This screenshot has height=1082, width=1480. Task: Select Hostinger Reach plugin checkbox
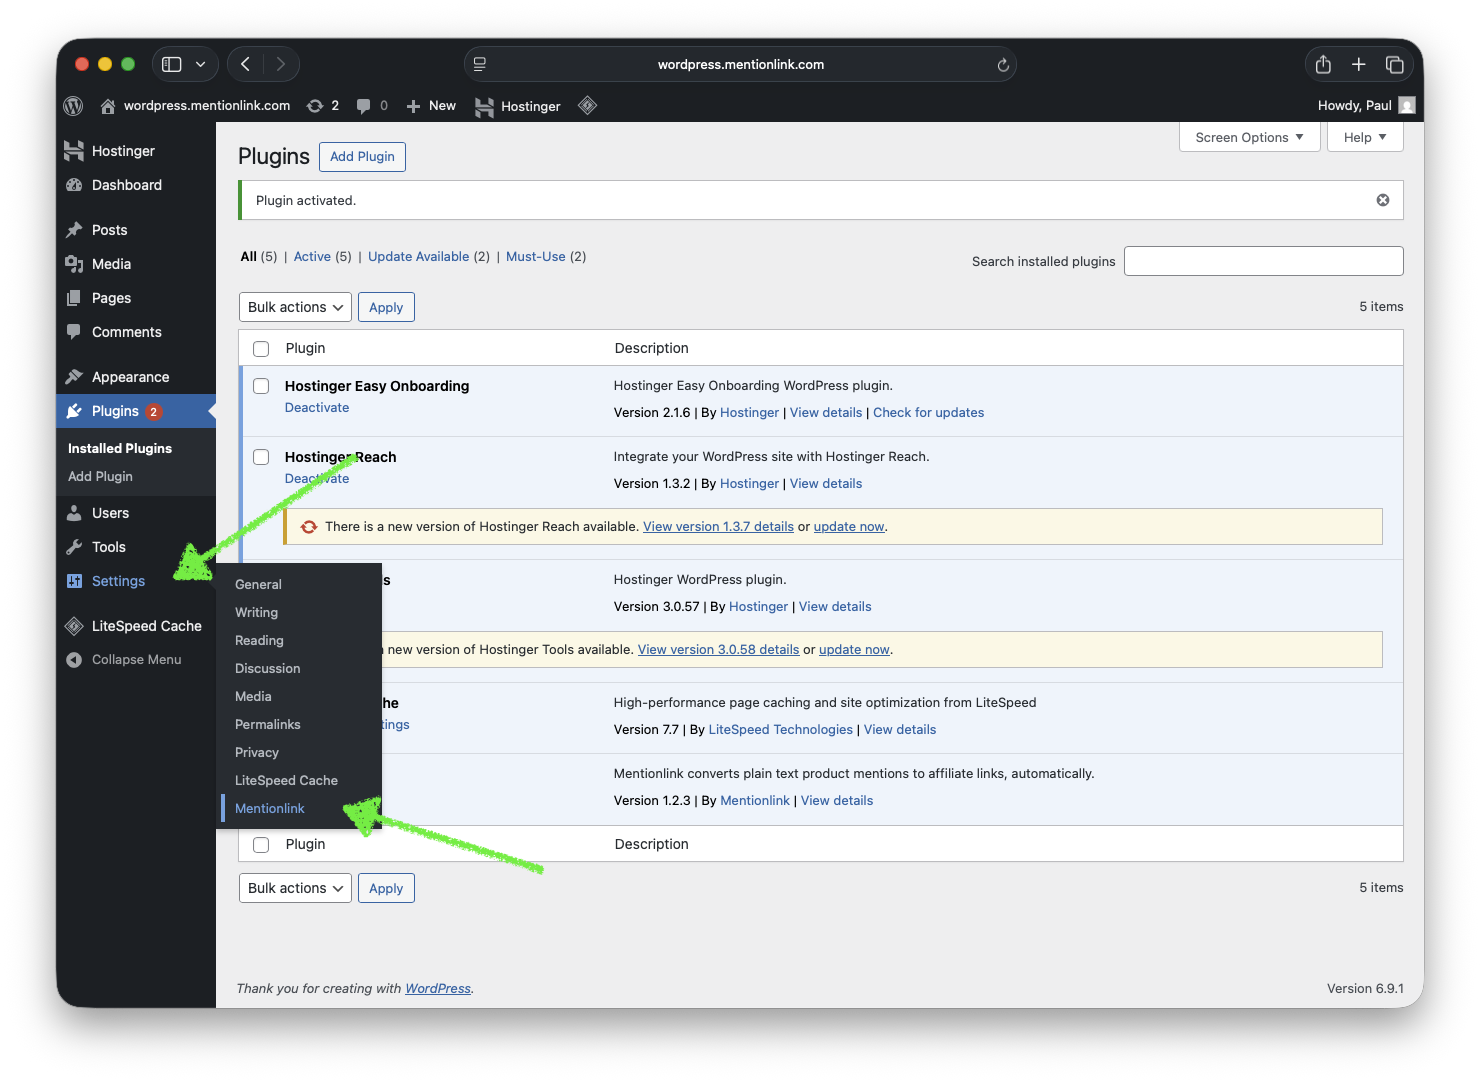point(261,457)
